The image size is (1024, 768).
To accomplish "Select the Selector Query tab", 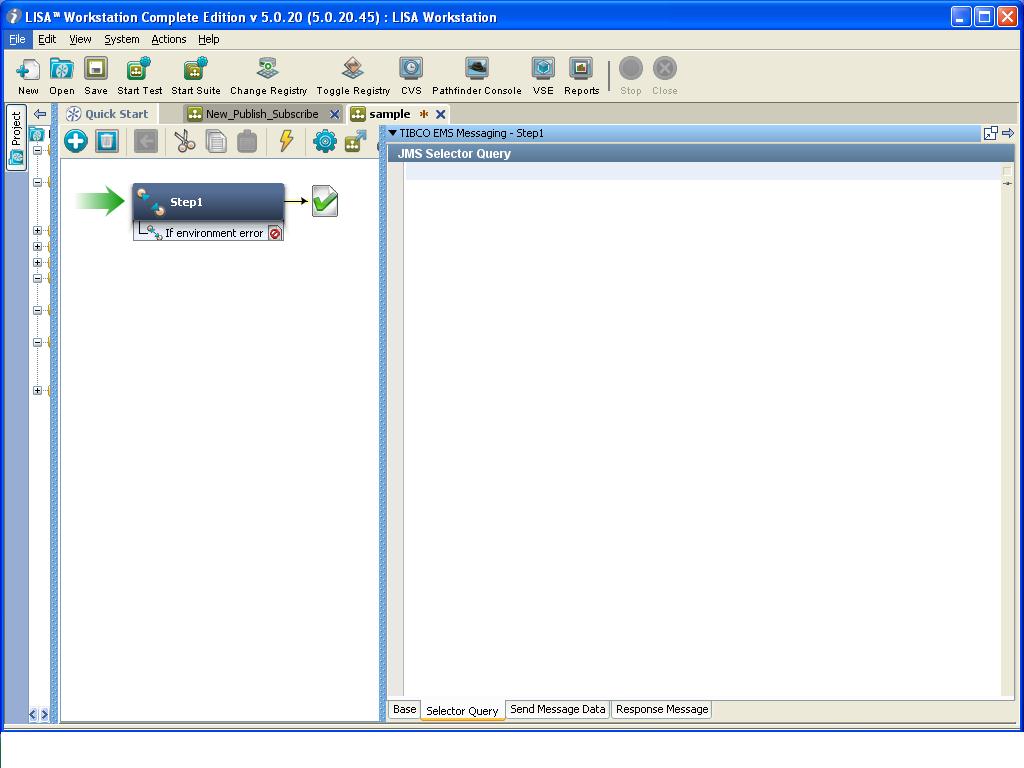I will coord(462,711).
